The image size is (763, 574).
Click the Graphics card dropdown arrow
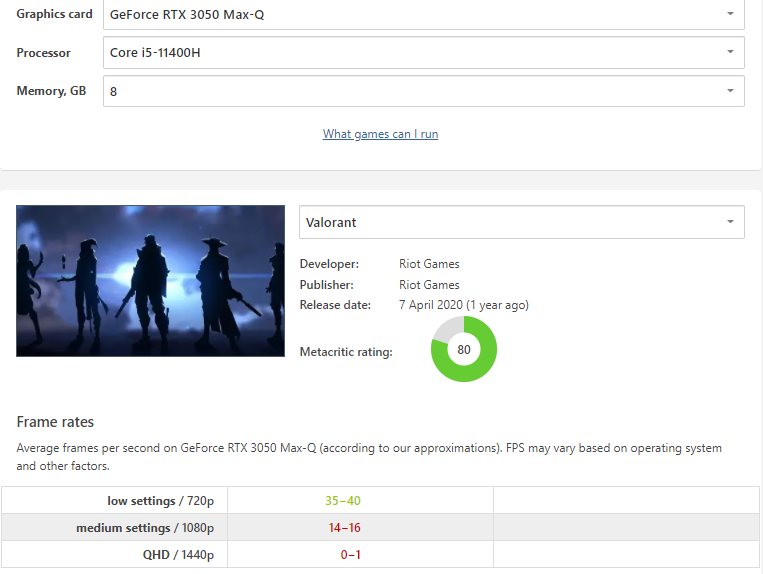[730, 14]
